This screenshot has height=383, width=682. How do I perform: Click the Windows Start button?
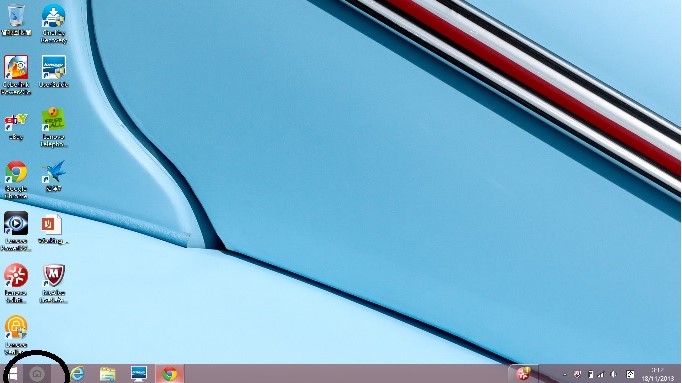coord(12,374)
